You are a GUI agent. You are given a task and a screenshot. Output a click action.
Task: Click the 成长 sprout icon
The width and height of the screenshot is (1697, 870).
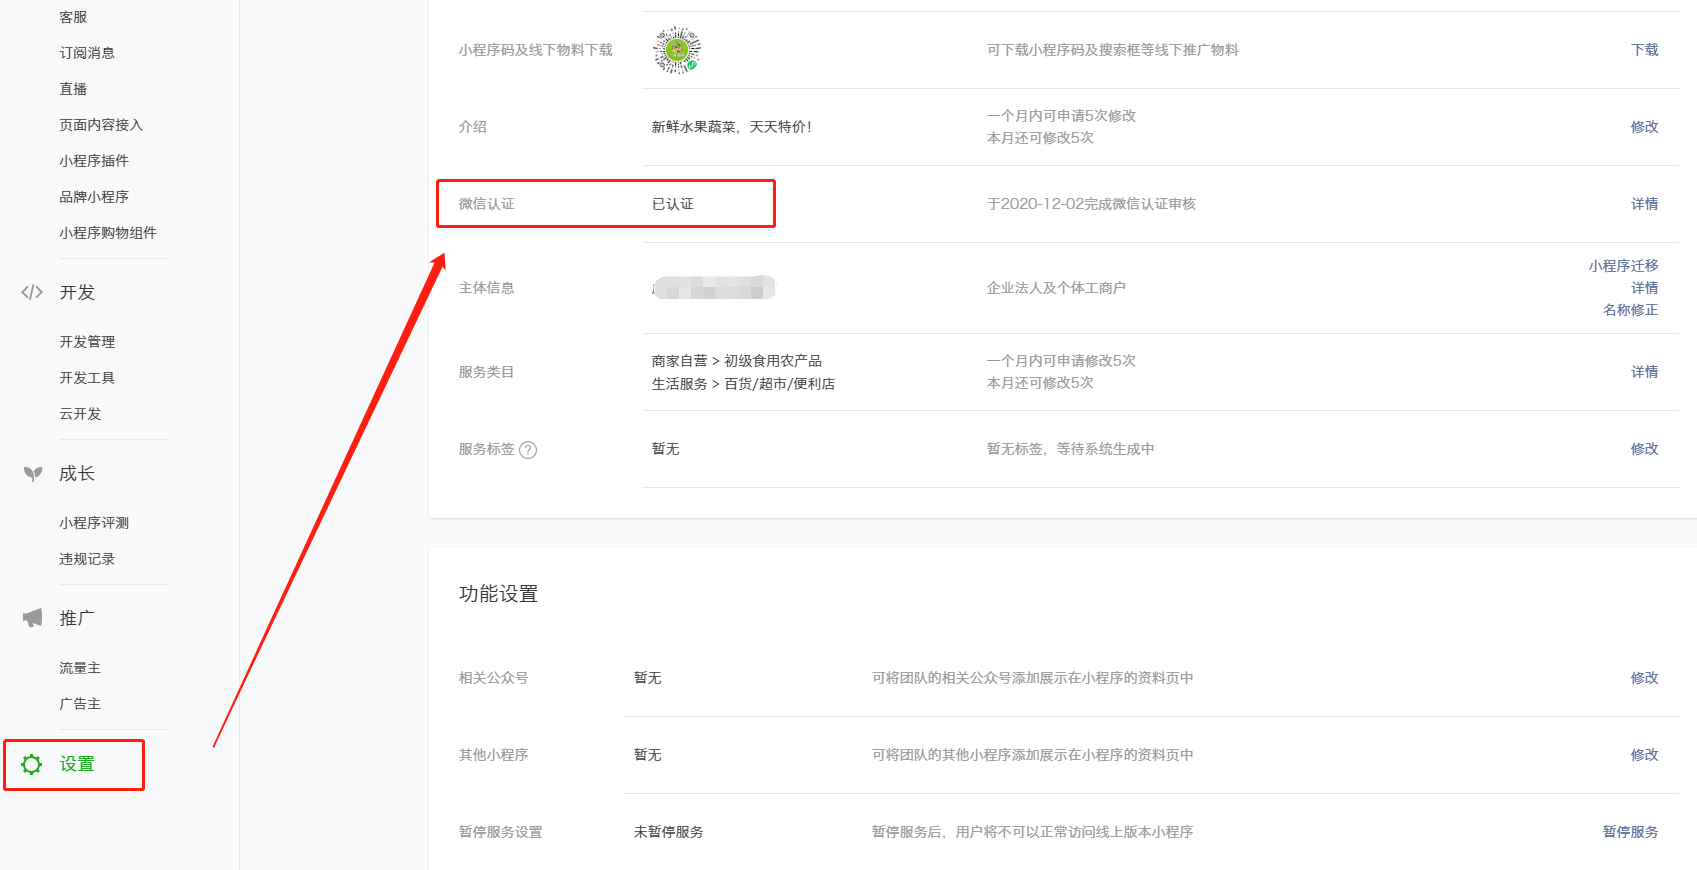[x=33, y=473]
